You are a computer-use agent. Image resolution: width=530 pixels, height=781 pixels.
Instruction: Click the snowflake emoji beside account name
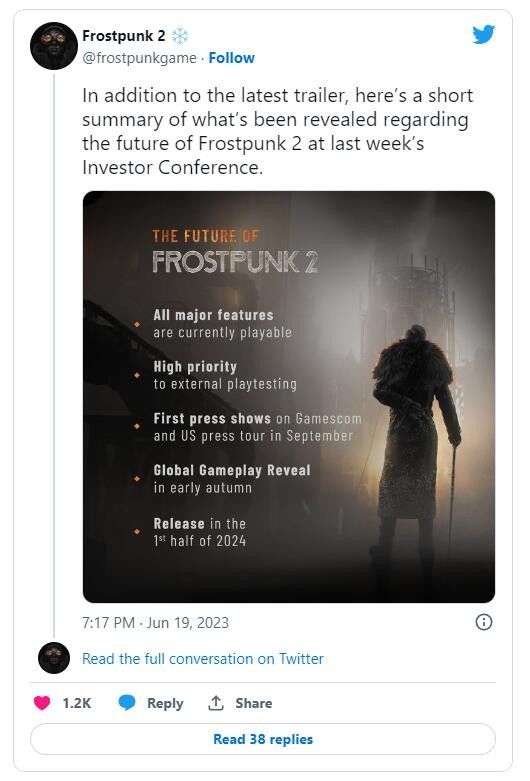180,36
